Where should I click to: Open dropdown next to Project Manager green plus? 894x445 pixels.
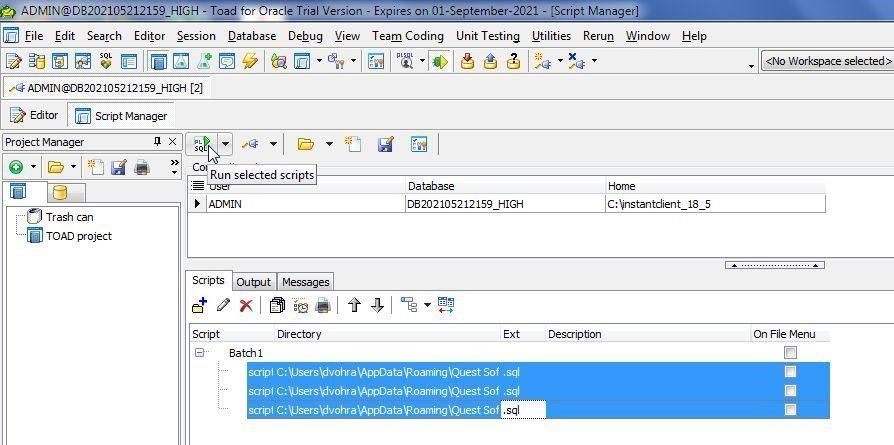(x=33, y=167)
